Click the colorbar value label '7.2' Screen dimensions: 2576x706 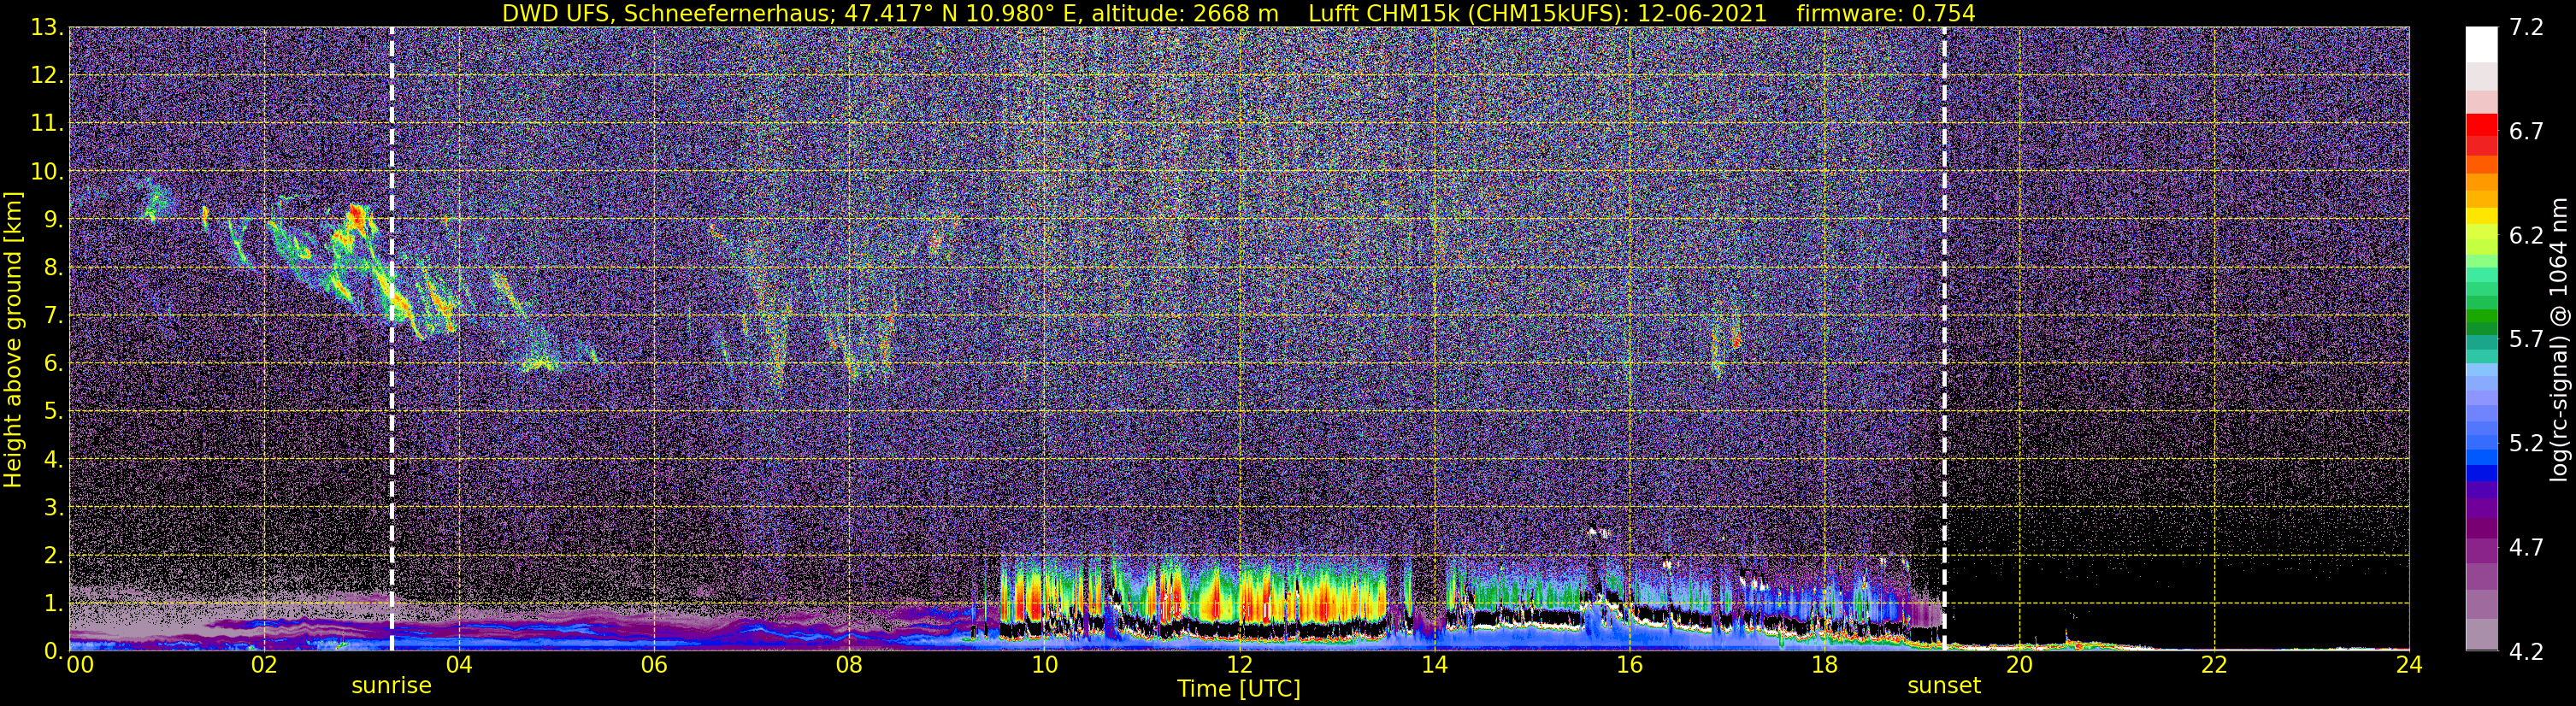[2526, 28]
